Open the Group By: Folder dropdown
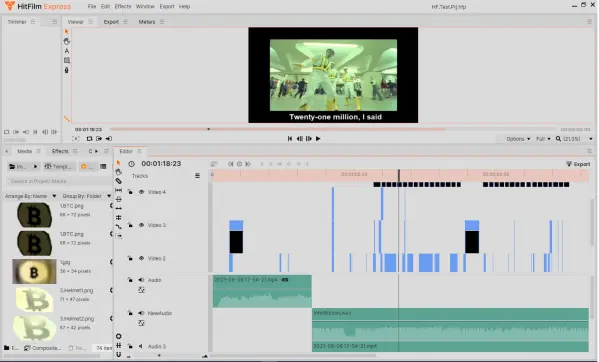Screen dimensions: 599x362 (x=86, y=196)
